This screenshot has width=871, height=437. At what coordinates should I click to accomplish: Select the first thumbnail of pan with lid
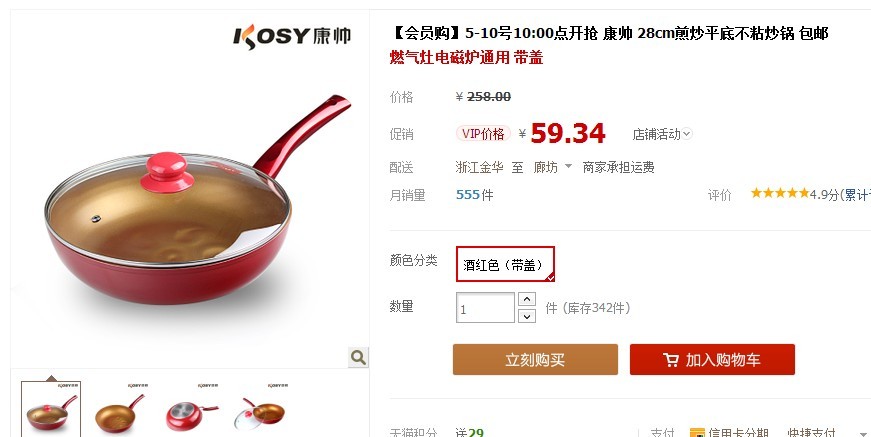(x=51, y=409)
